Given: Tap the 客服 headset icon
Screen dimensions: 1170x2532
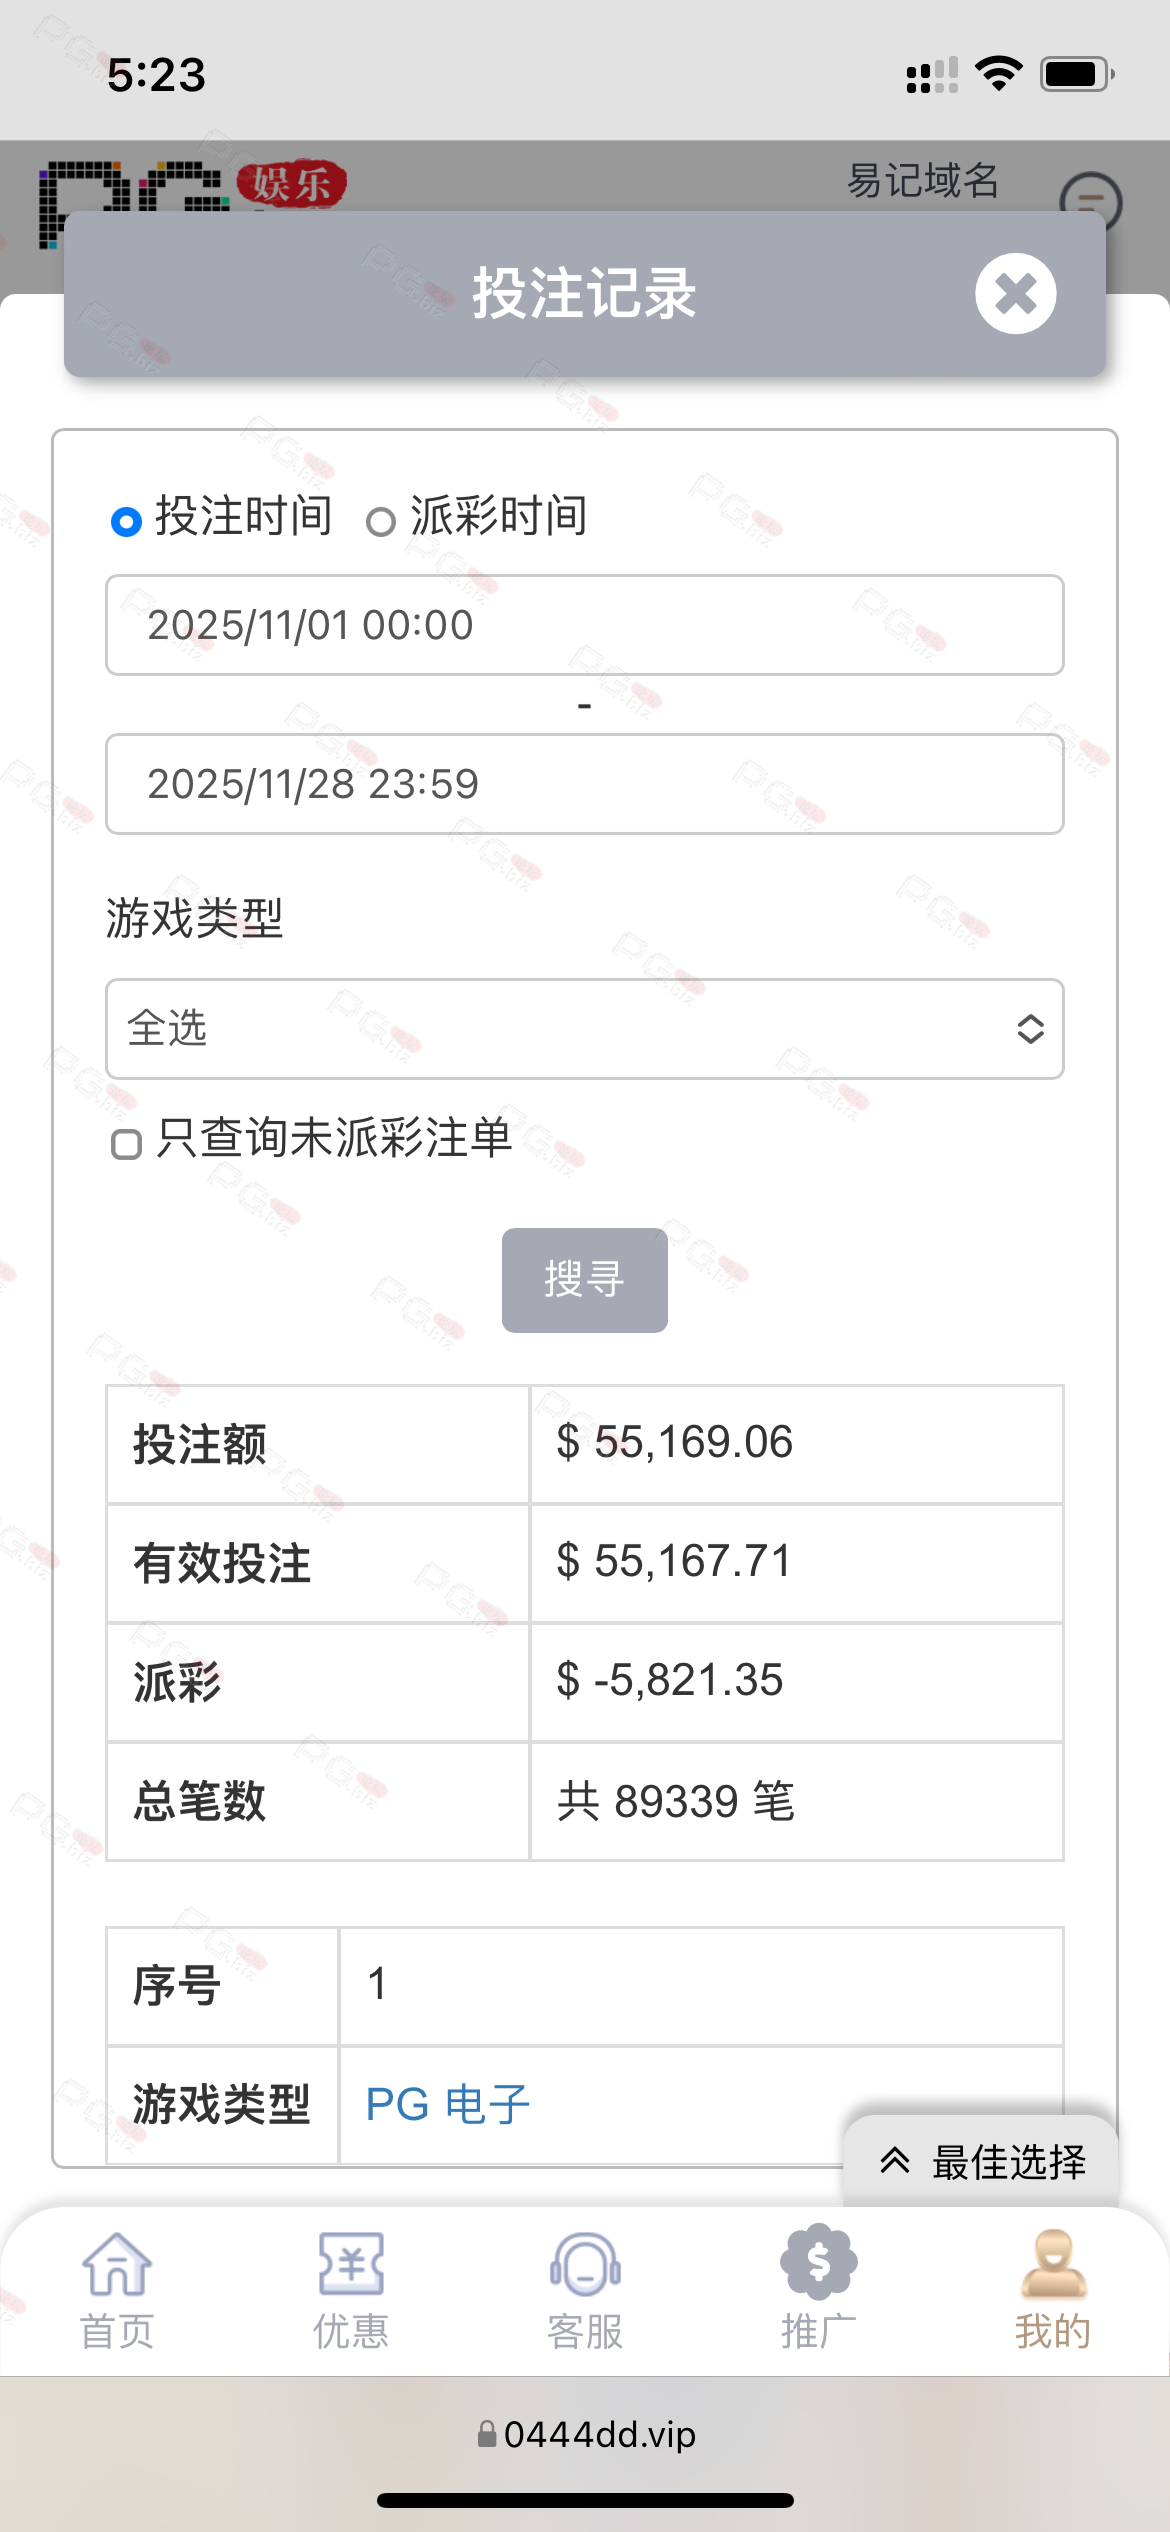Looking at the screenshot, I should point(585,2264).
